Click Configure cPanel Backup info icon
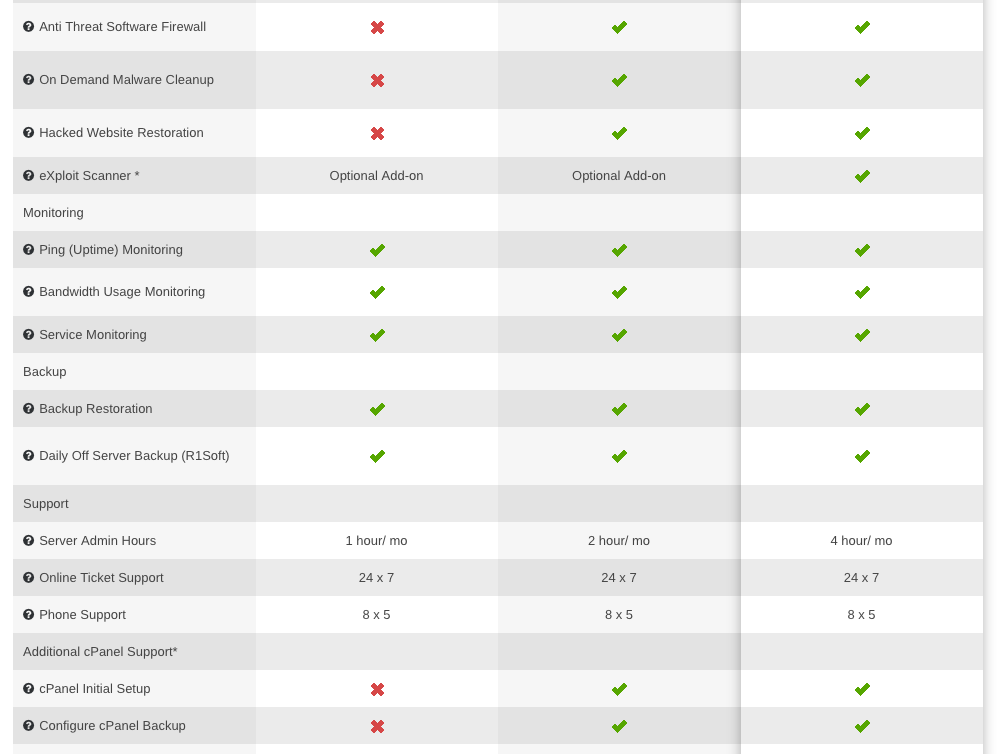The width and height of the screenshot is (997, 754). [29, 725]
